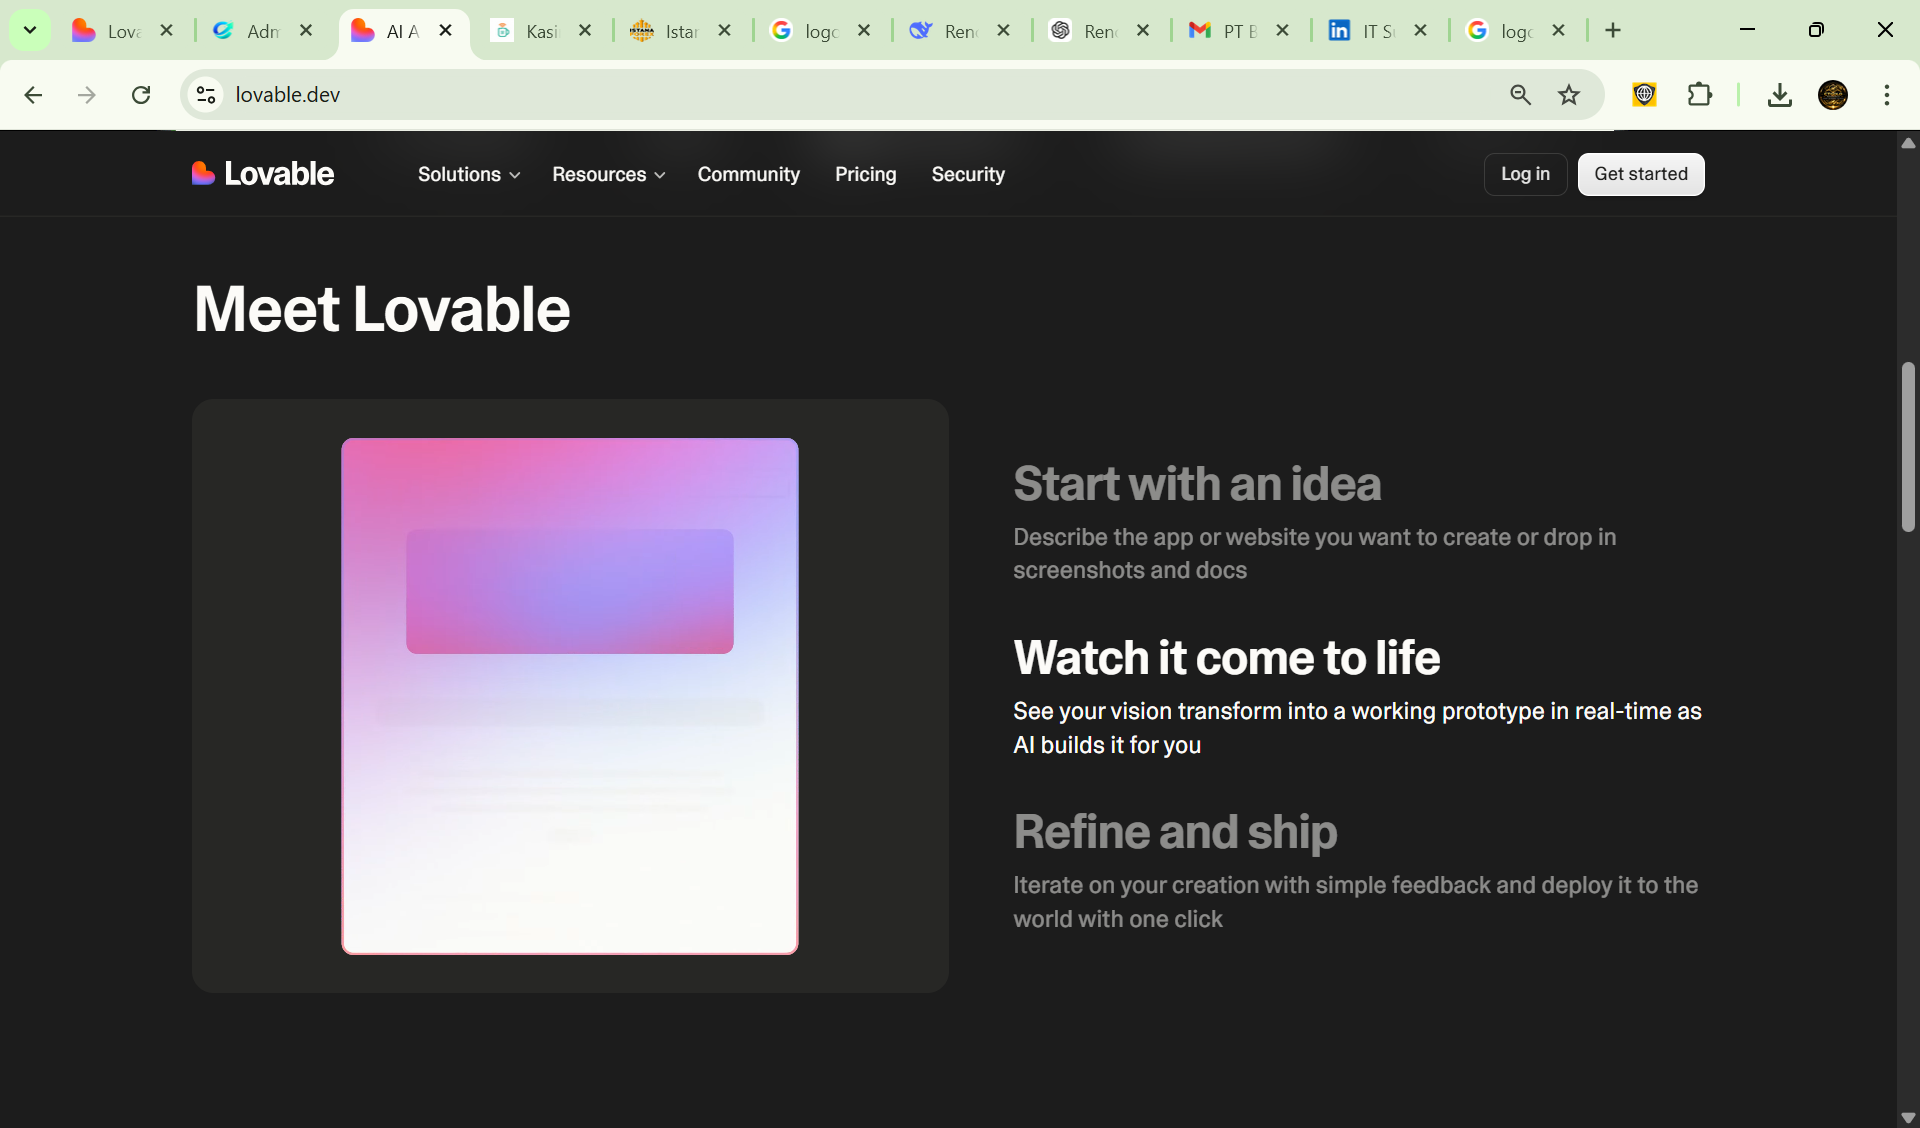Open the Chrome profile avatar

coord(1833,95)
